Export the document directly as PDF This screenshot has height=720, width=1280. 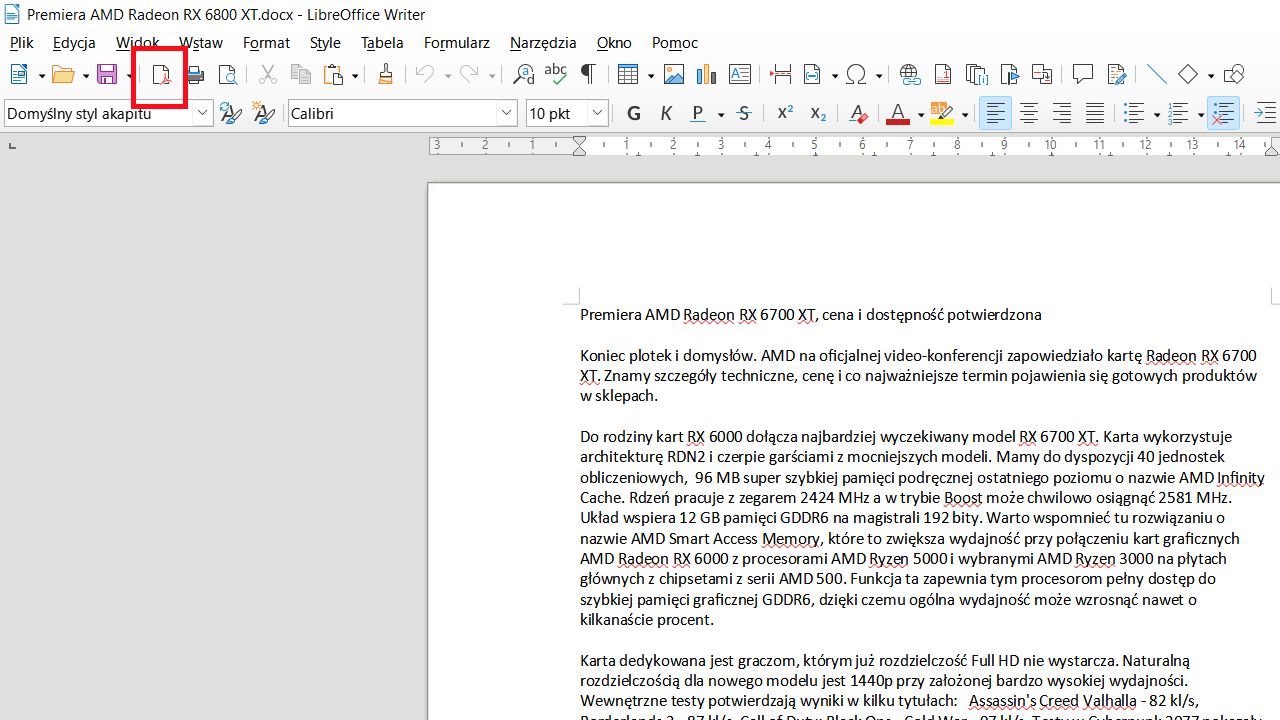click(x=159, y=75)
